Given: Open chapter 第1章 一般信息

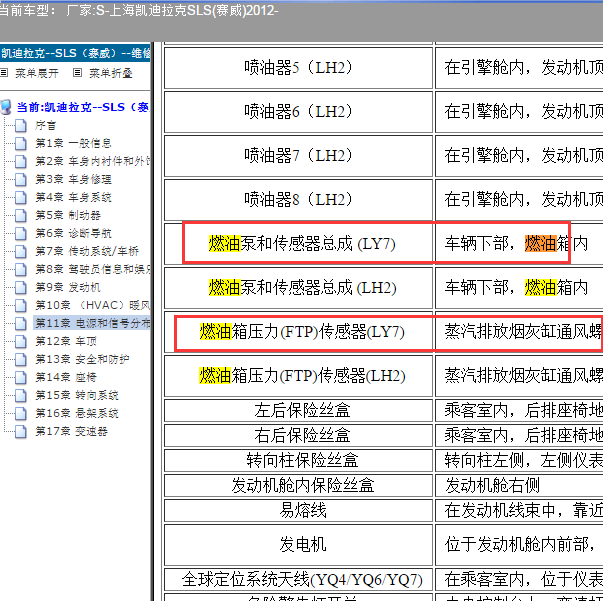Looking at the screenshot, I should click(73, 143).
